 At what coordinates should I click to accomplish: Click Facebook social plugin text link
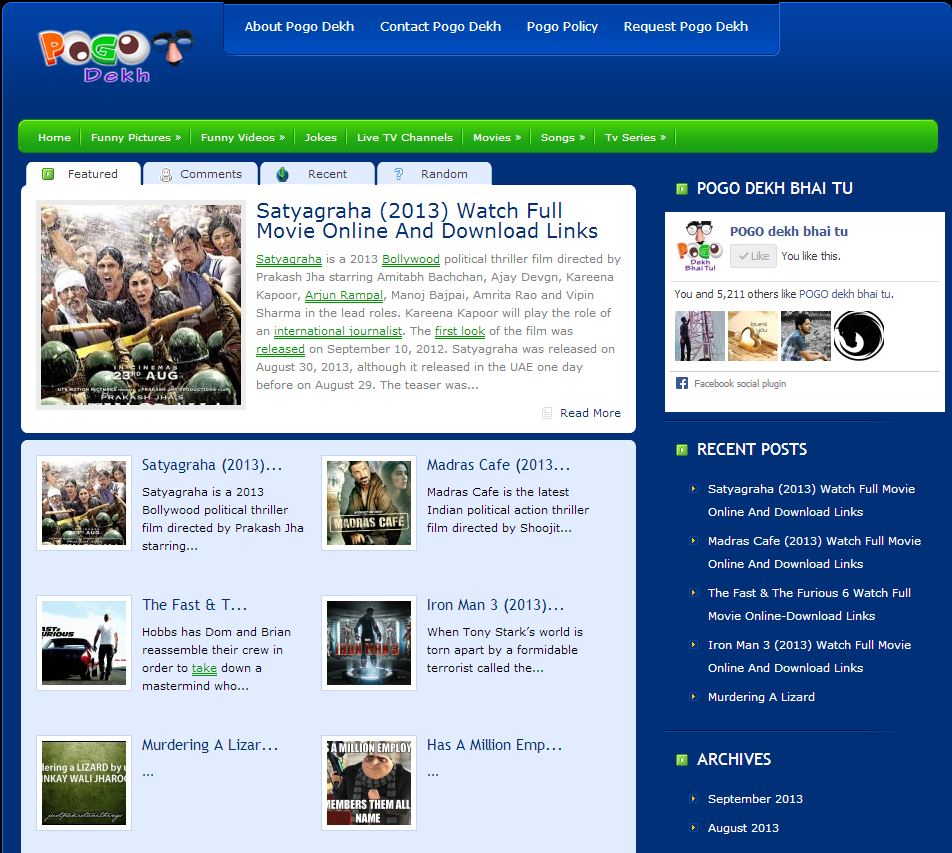740,384
